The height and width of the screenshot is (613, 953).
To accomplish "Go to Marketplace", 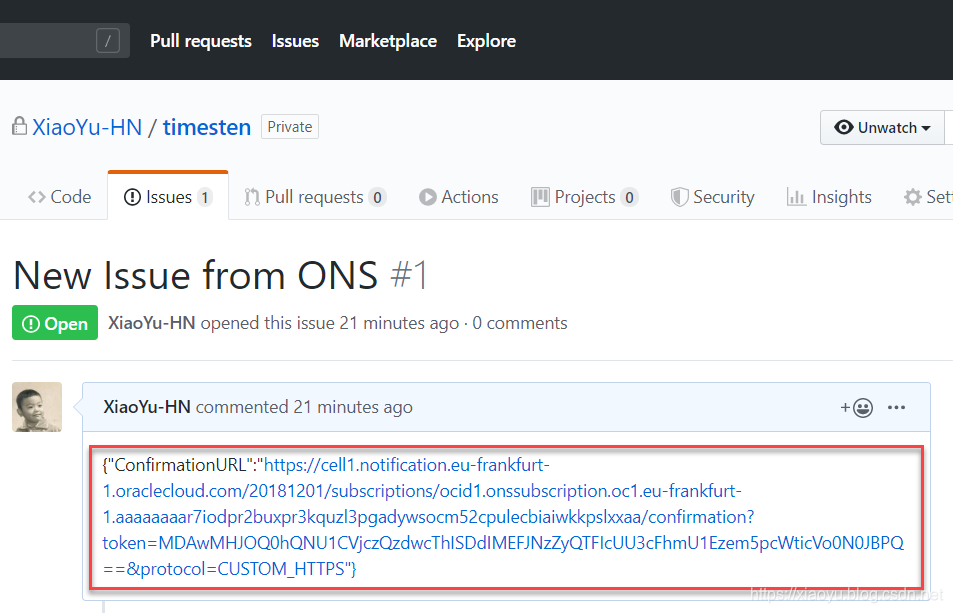I will pos(388,41).
